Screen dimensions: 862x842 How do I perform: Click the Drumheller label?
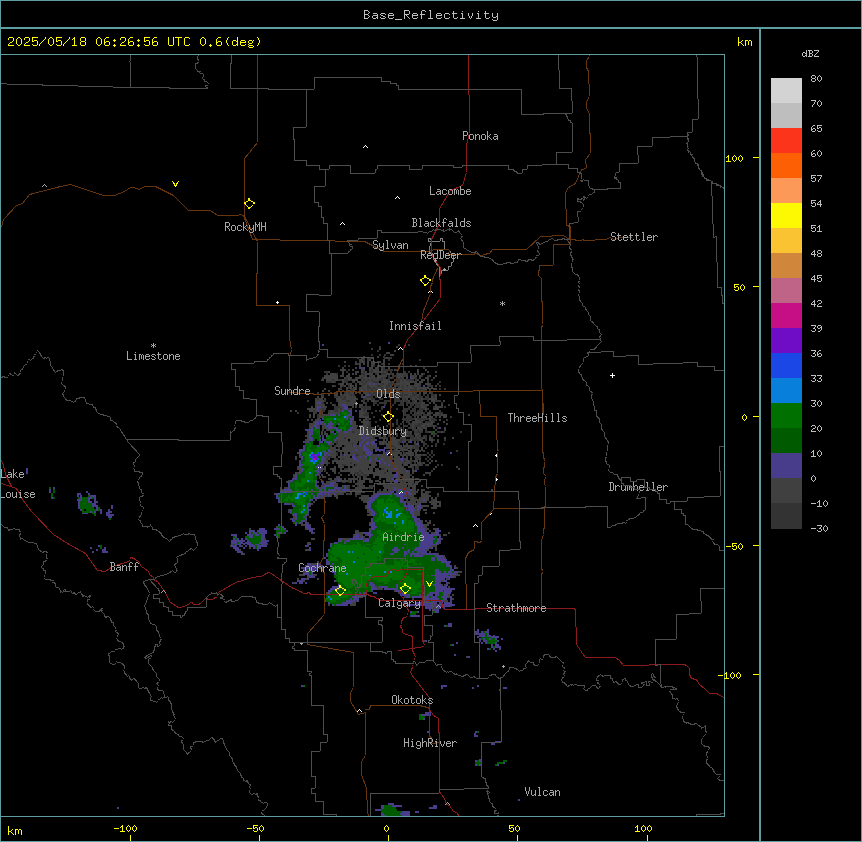point(638,487)
